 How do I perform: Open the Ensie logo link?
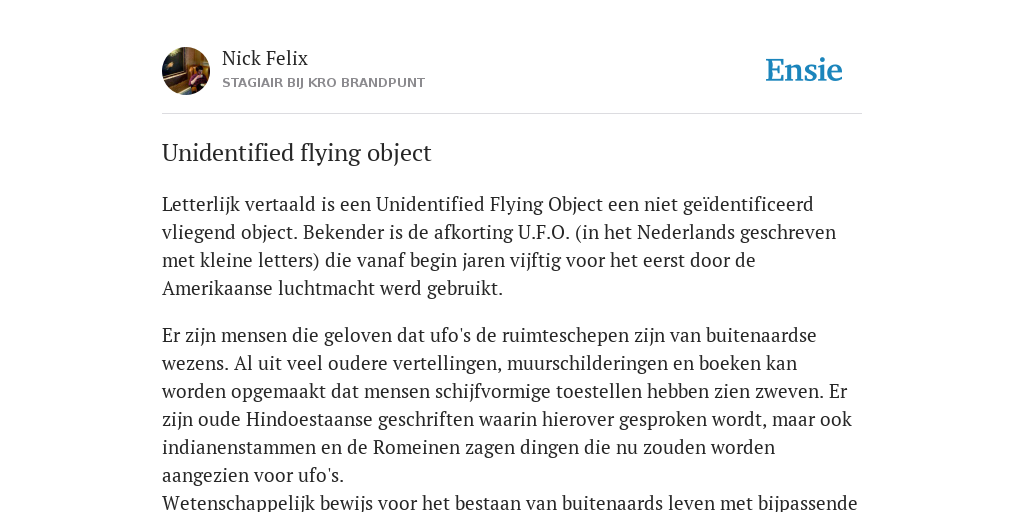[804, 70]
